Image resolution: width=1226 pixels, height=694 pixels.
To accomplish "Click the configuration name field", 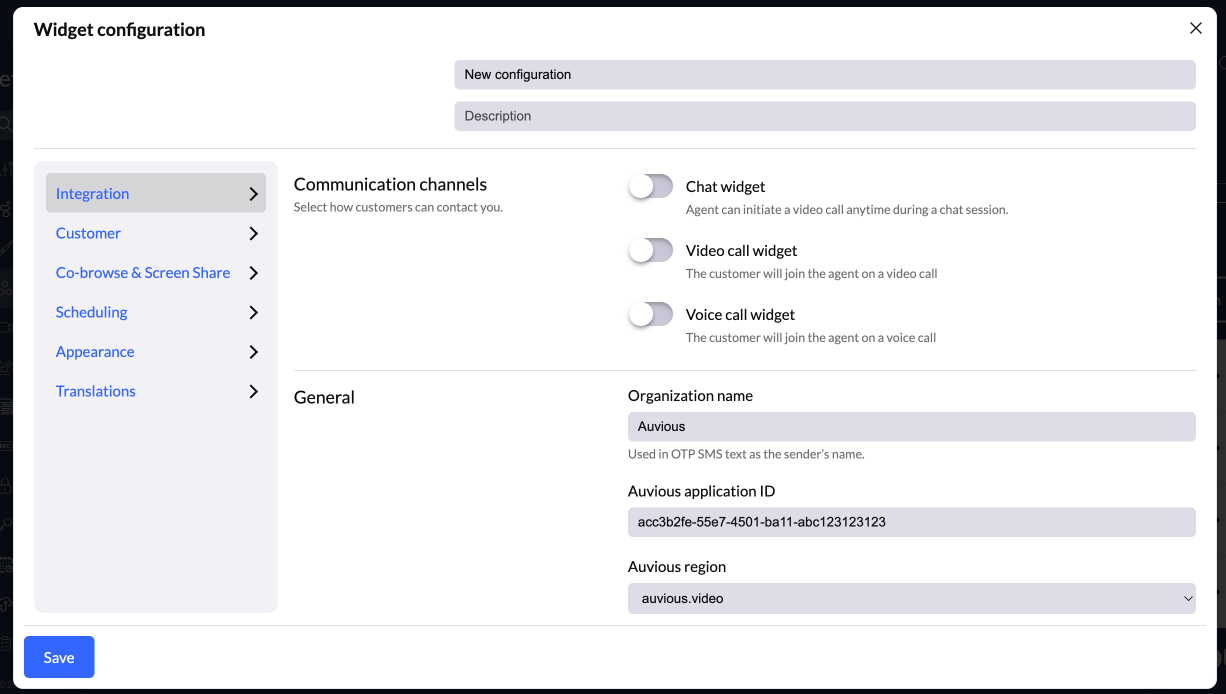I will (x=824, y=75).
